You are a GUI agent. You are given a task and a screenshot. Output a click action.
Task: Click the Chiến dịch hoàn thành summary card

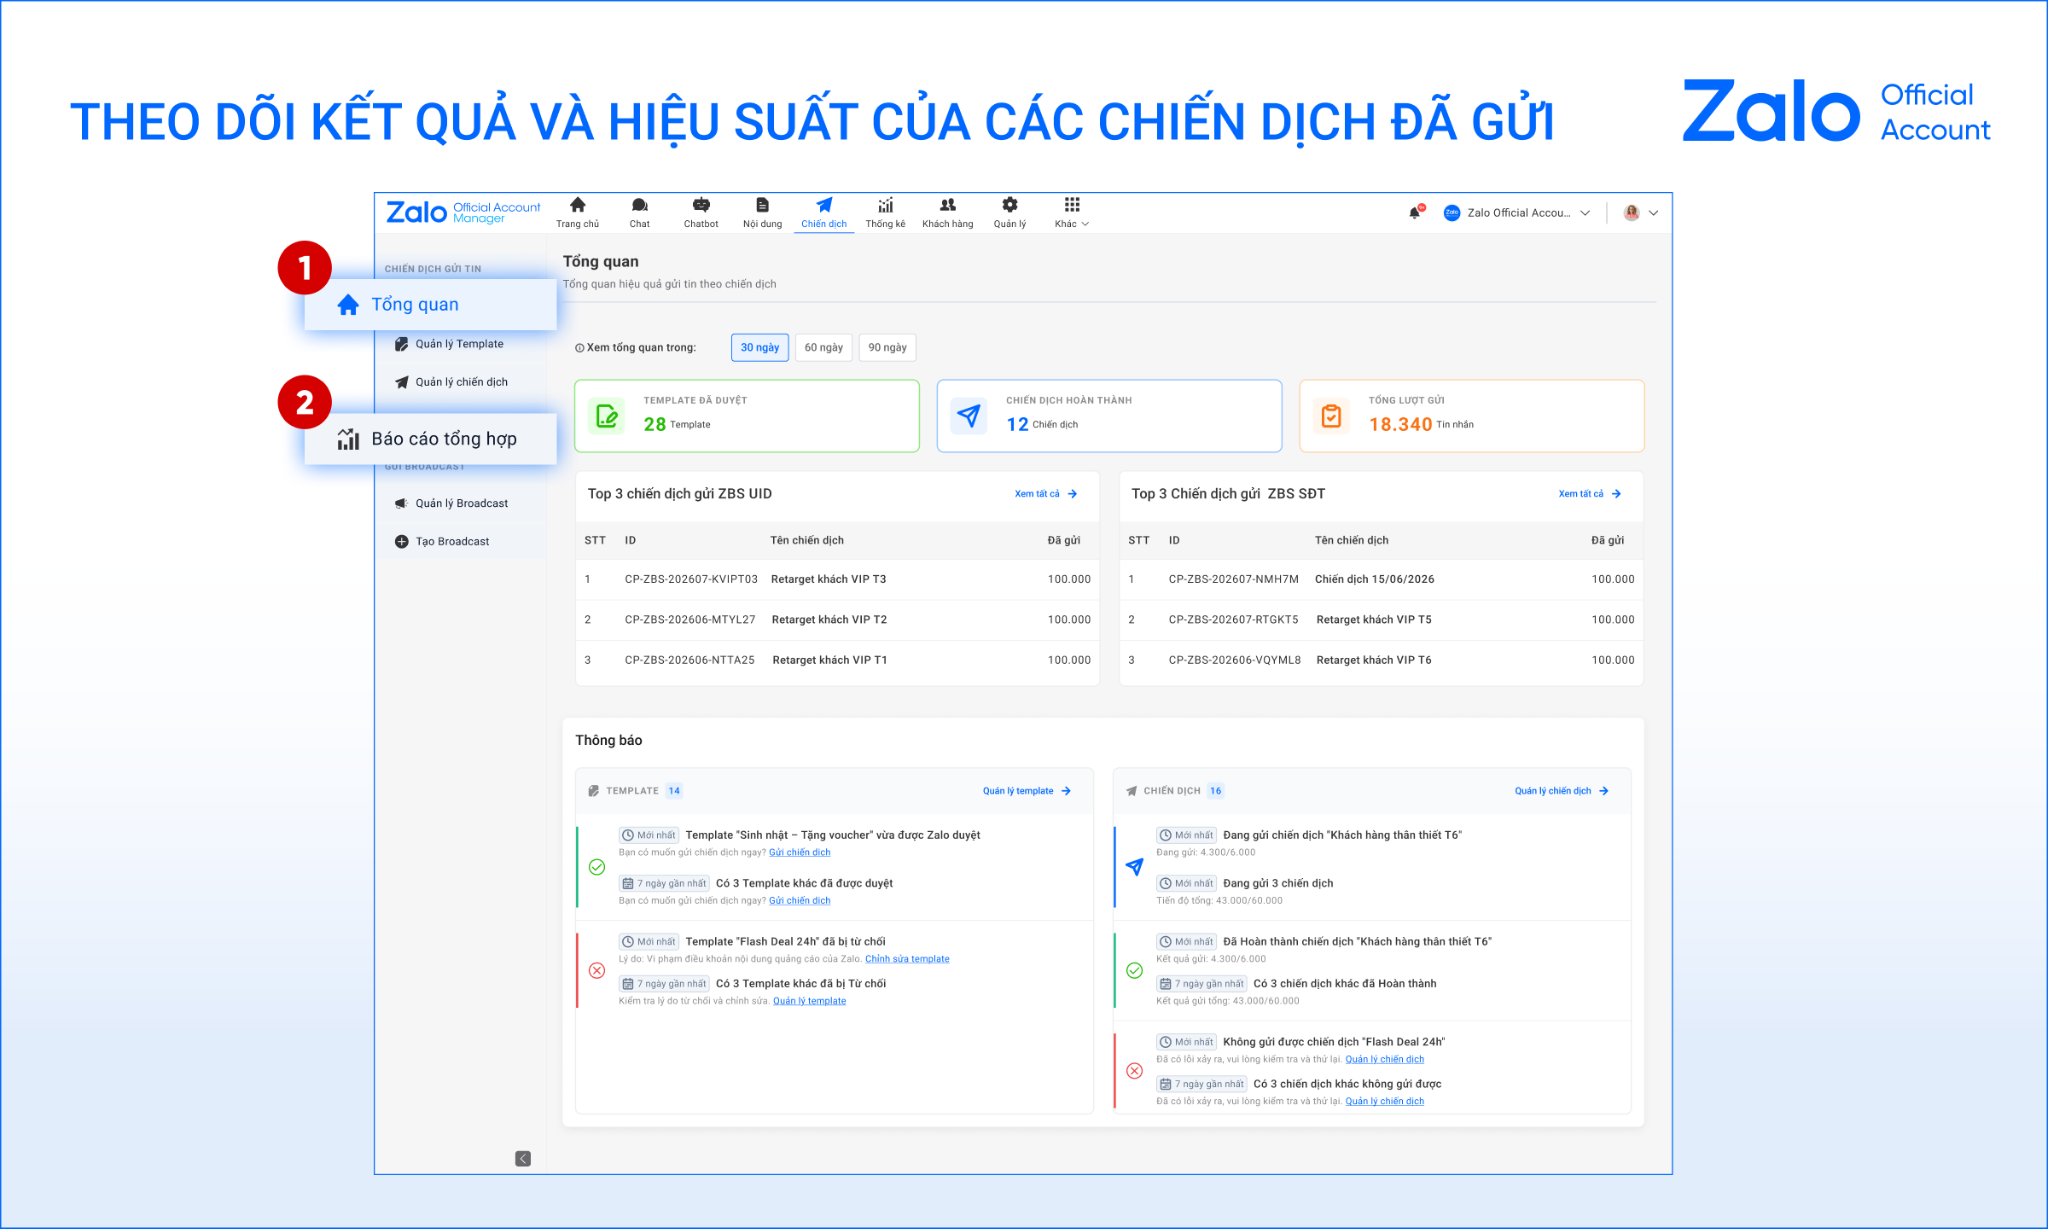(x=1109, y=416)
